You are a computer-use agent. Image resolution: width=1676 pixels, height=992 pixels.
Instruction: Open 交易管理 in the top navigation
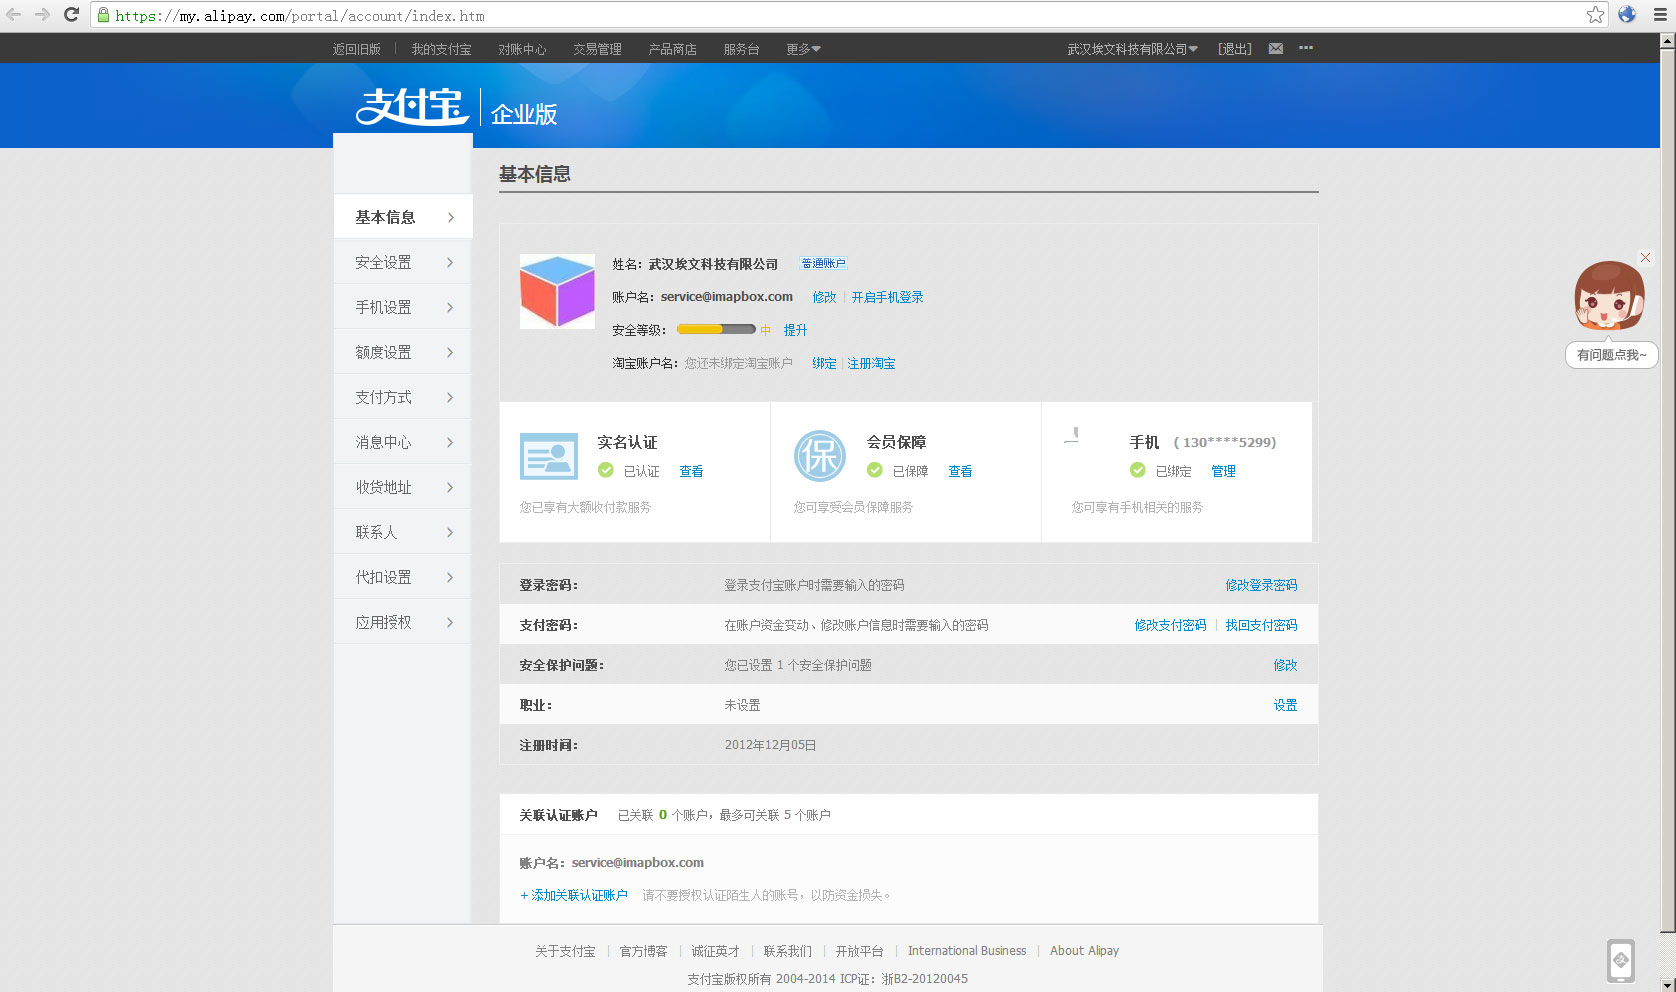597,49
